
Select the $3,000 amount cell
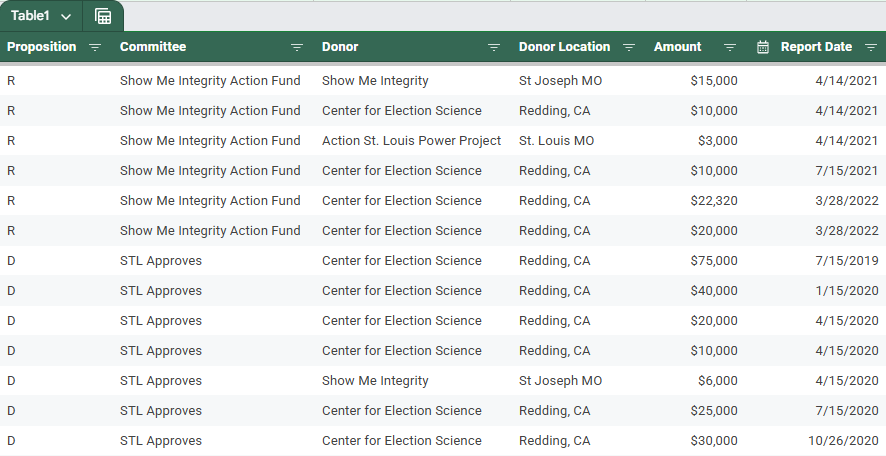click(718, 141)
